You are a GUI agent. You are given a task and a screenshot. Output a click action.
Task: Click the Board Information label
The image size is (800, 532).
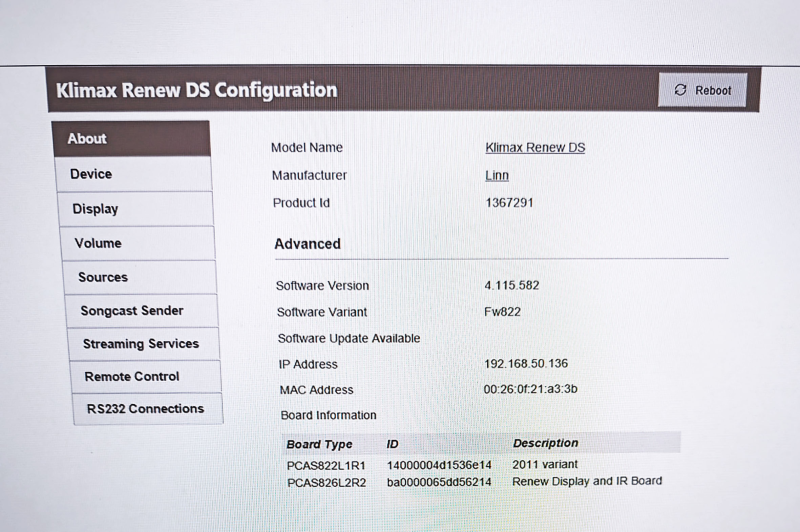(x=329, y=415)
